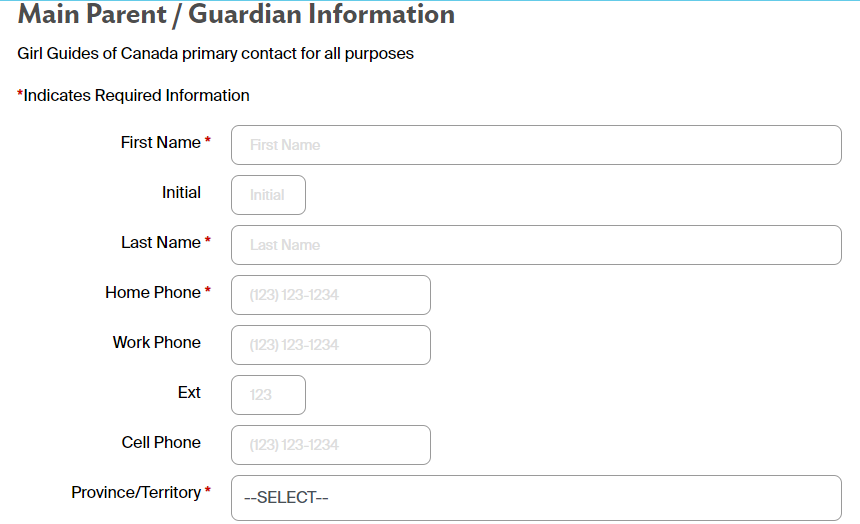Click the "Ext" label text

click(189, 393)
